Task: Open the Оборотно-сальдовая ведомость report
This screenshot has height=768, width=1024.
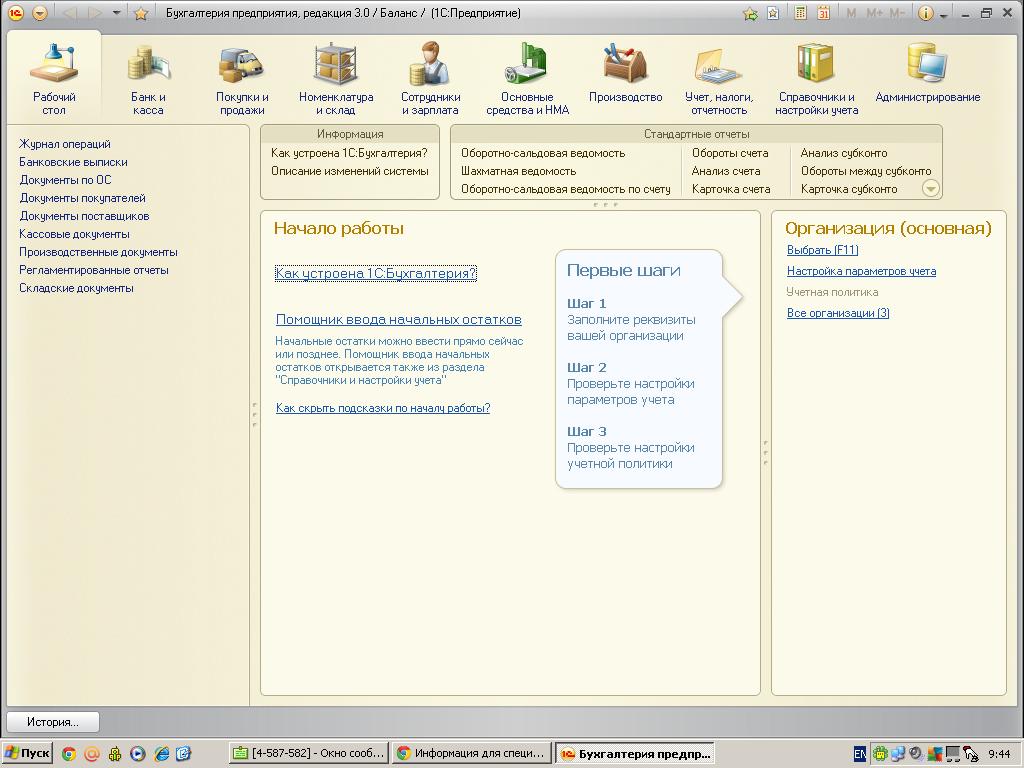Action: tap(543, 153)
